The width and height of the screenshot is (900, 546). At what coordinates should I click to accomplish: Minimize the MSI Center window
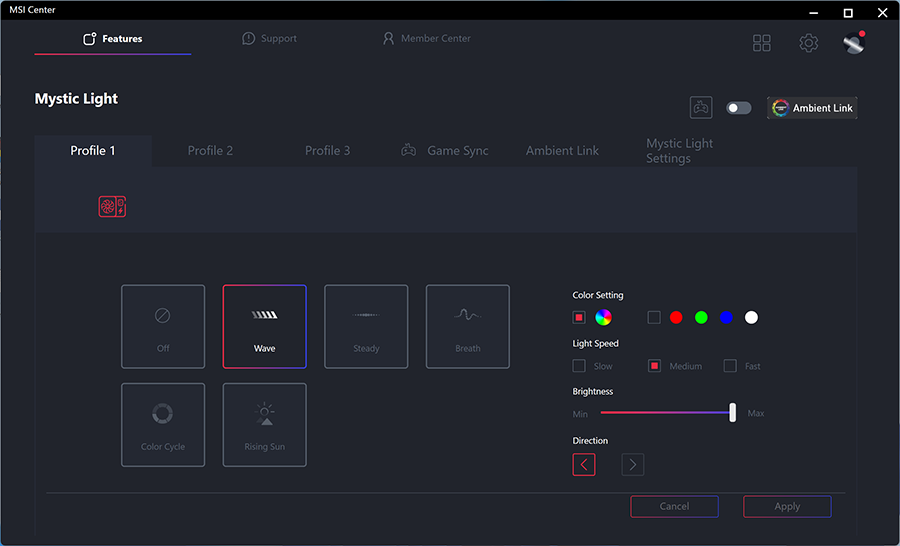coord(813,13)
